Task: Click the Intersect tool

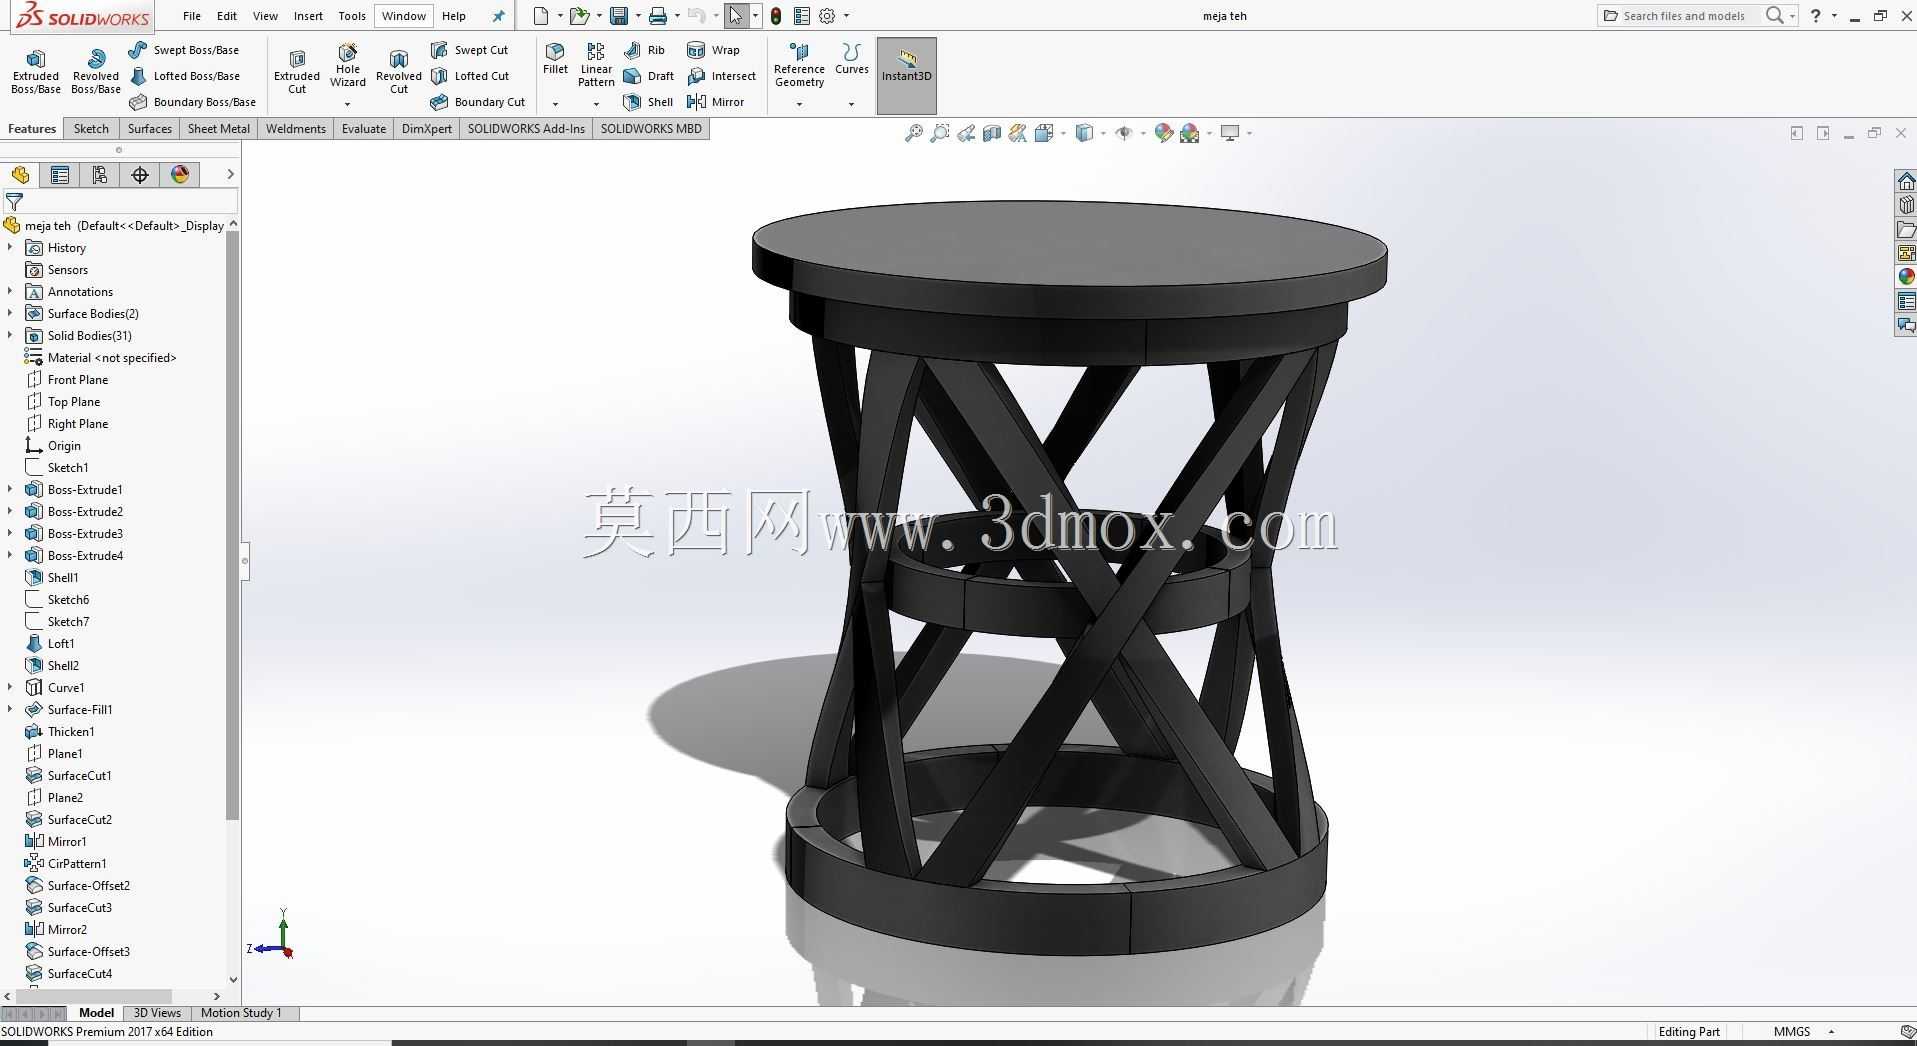Action: 721,76
